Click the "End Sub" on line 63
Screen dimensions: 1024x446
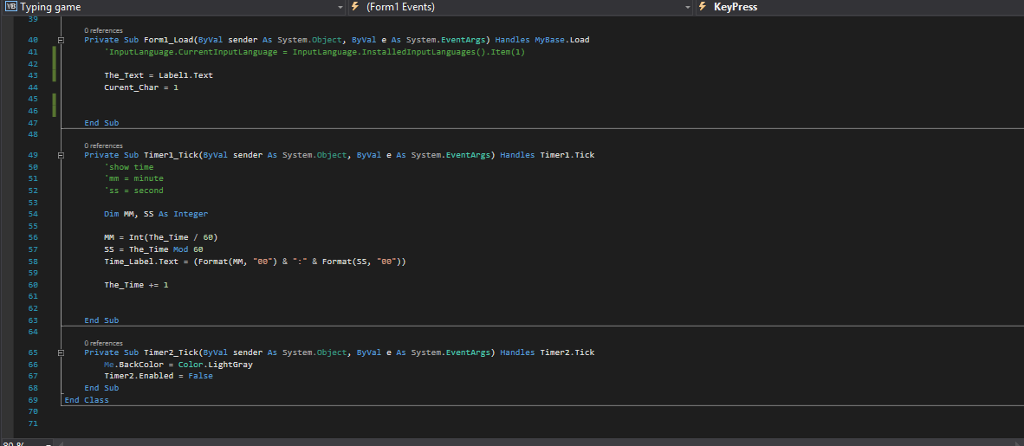click(101, 321)
